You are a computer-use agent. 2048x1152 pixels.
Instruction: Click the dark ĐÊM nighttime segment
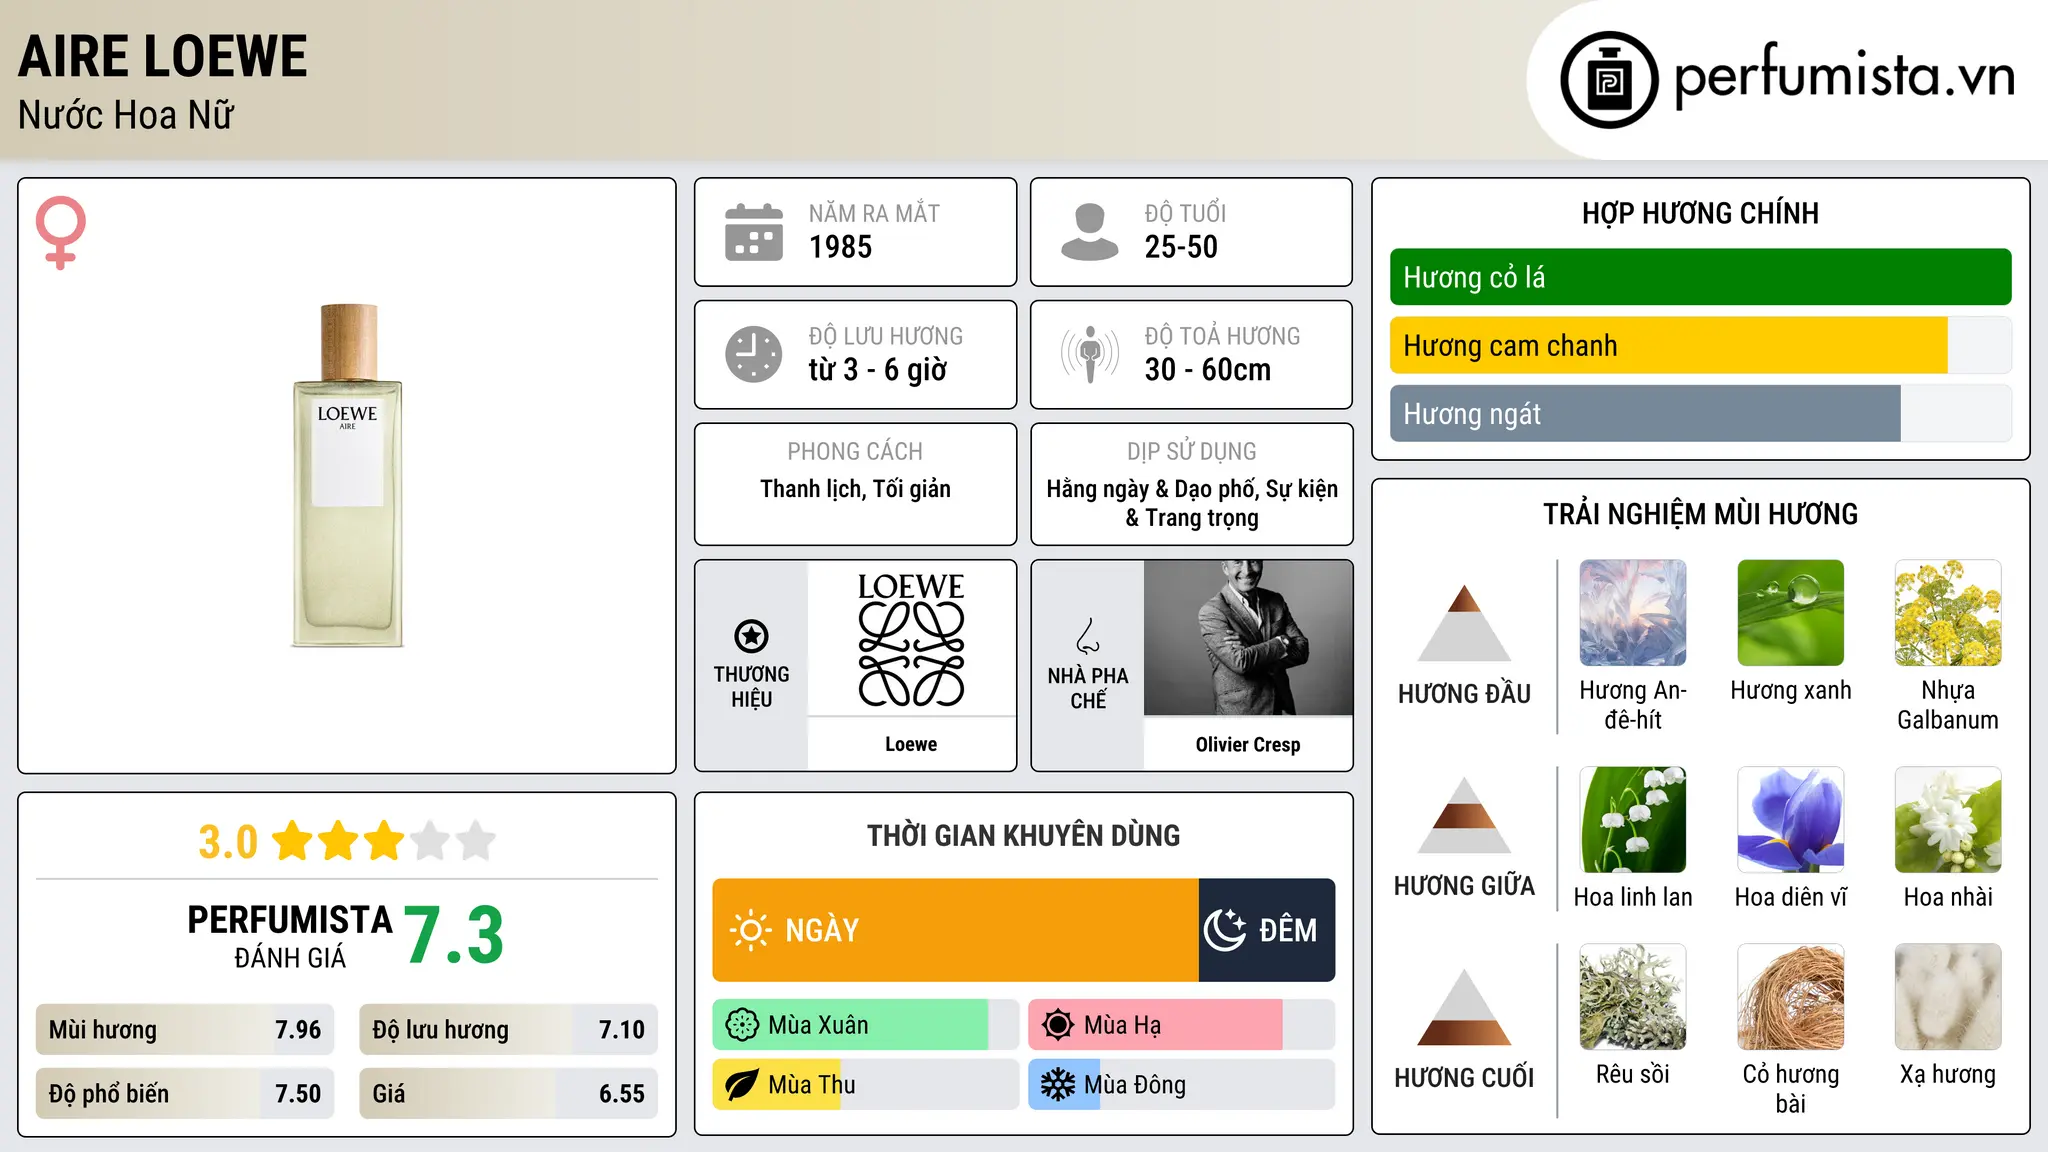(x=1267, y=930)
